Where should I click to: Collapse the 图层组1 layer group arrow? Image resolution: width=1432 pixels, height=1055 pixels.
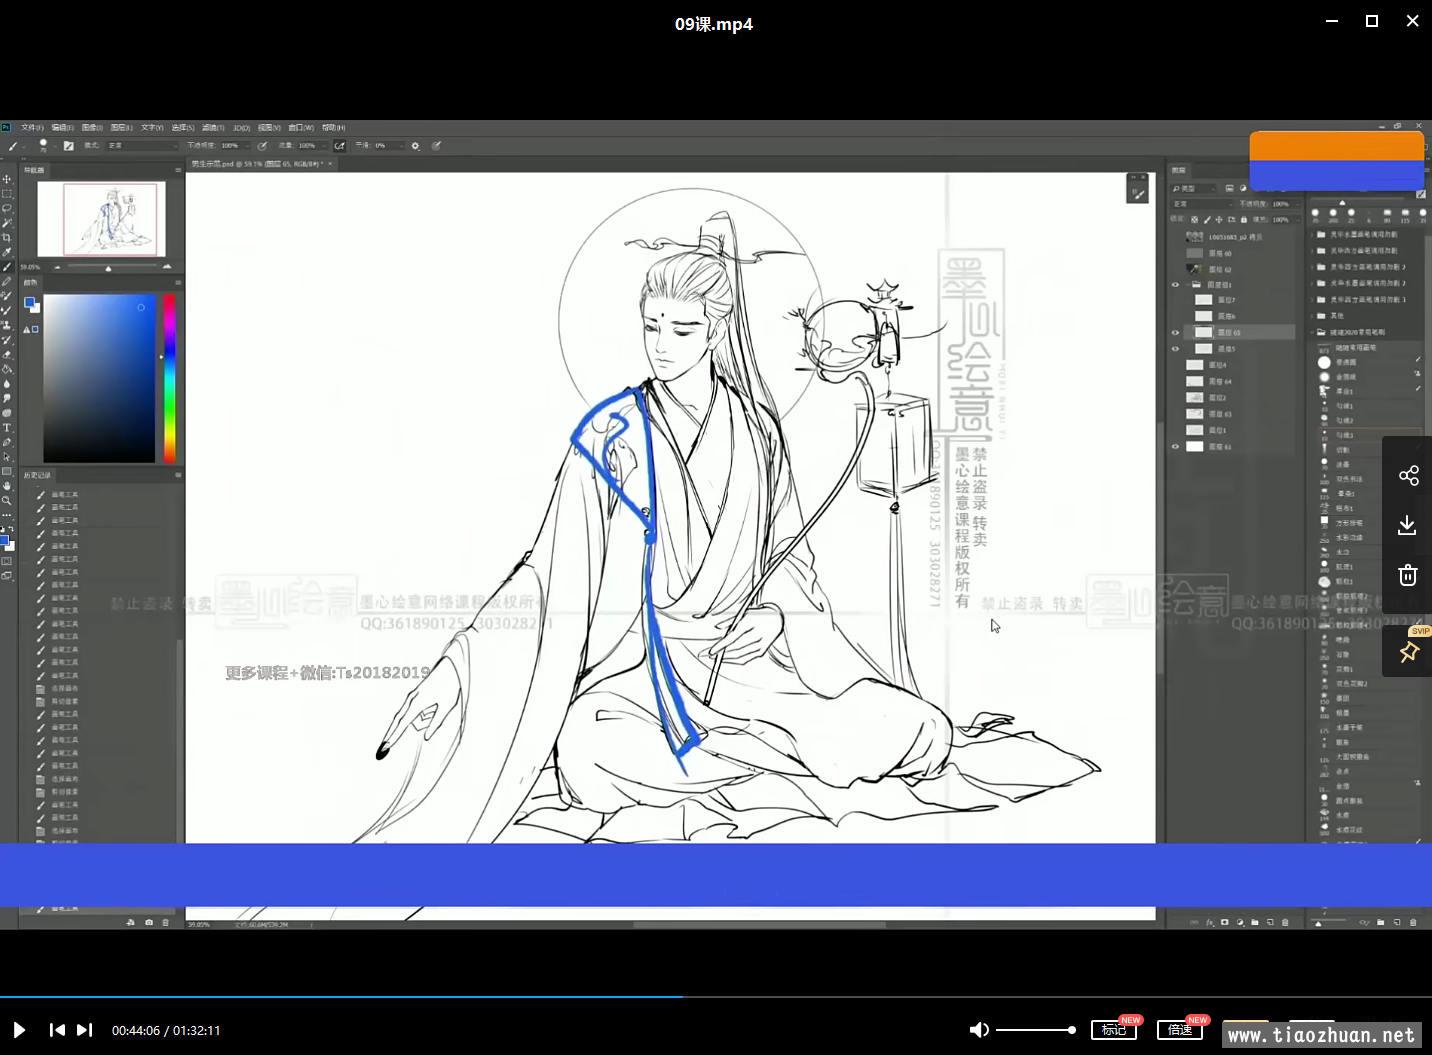(x=1186, y=285)
